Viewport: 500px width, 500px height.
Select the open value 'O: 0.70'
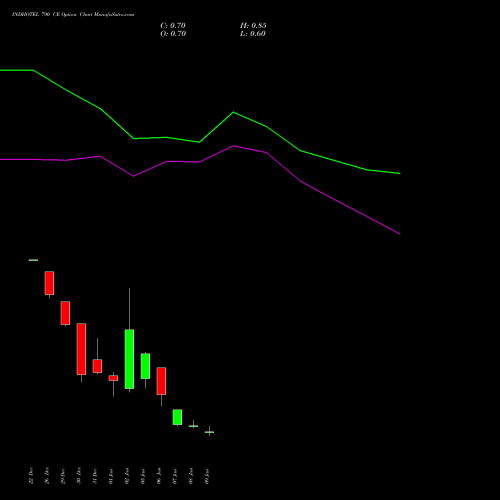(x=173, y=34)
